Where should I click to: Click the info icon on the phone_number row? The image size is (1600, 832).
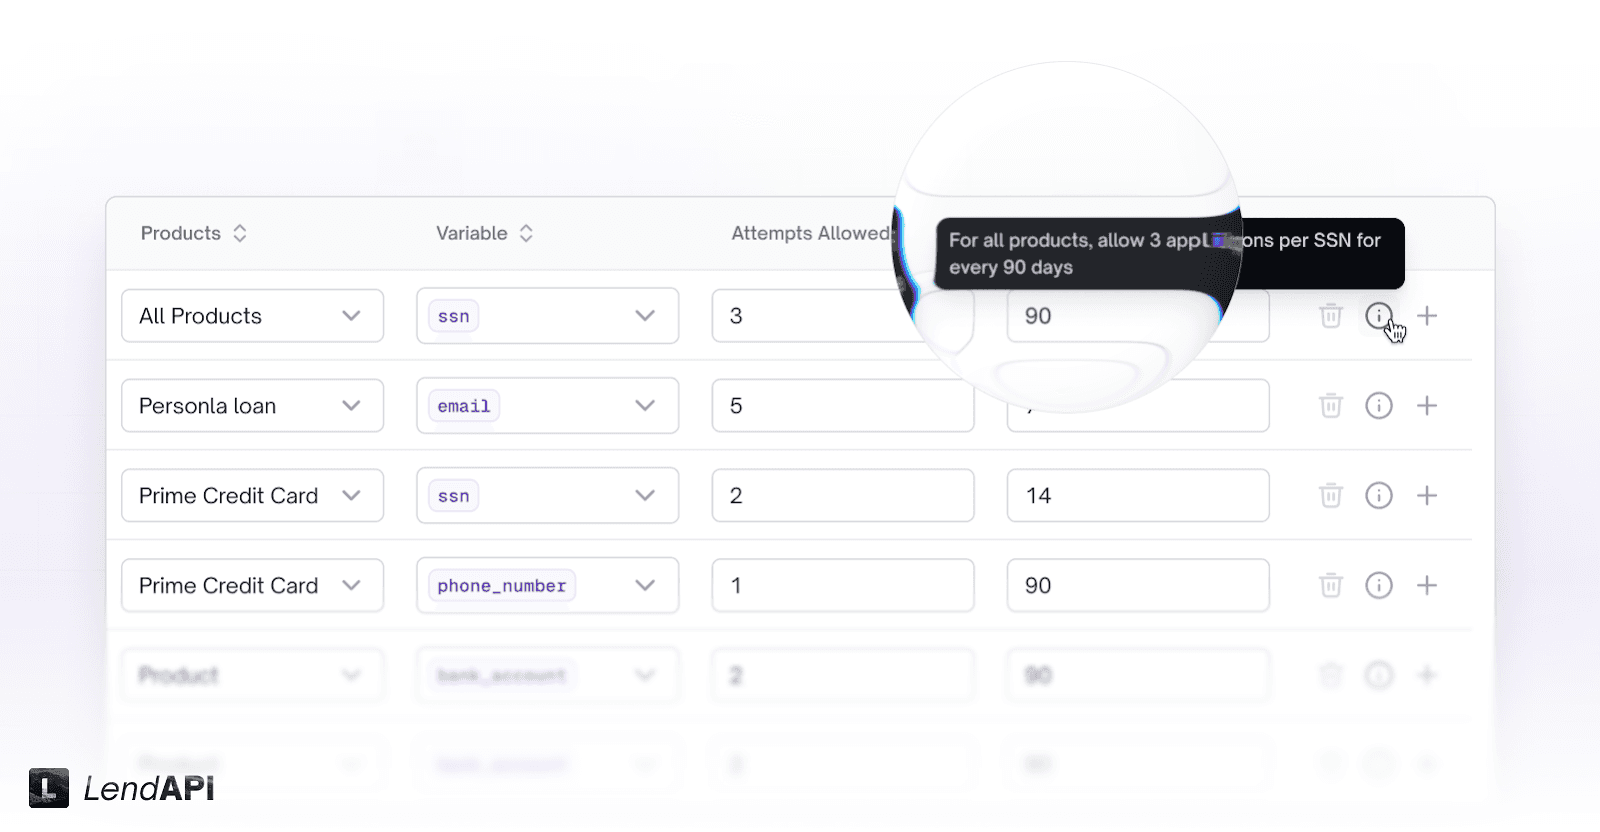tap(1380, 585)
